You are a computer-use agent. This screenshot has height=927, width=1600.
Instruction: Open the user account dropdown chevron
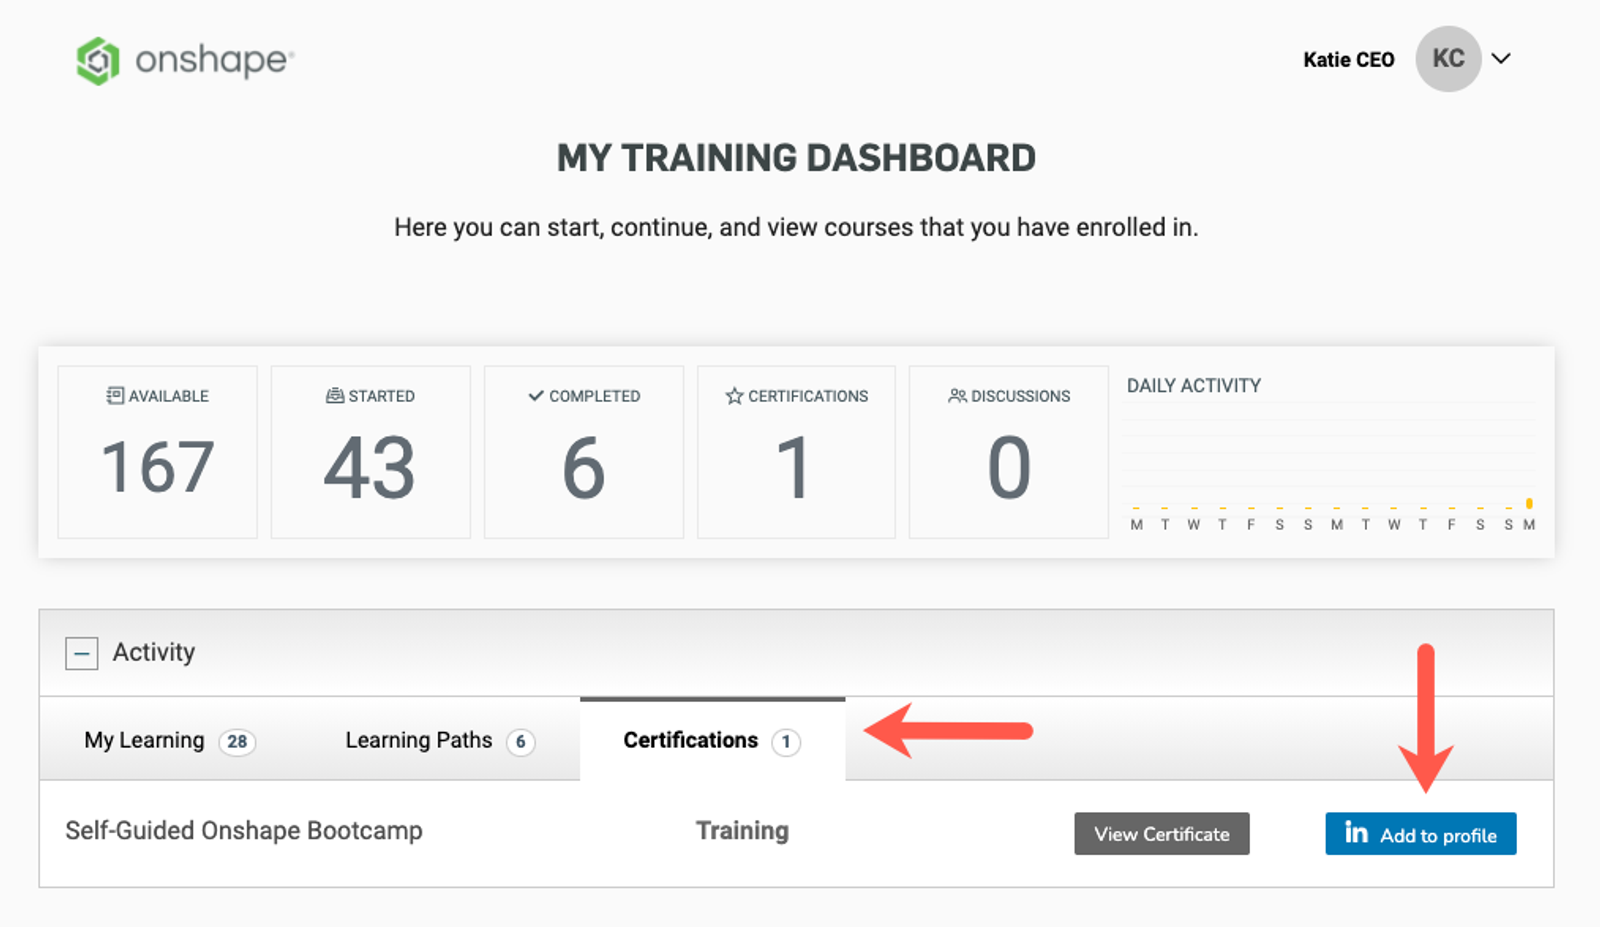tap(1501, 59)
